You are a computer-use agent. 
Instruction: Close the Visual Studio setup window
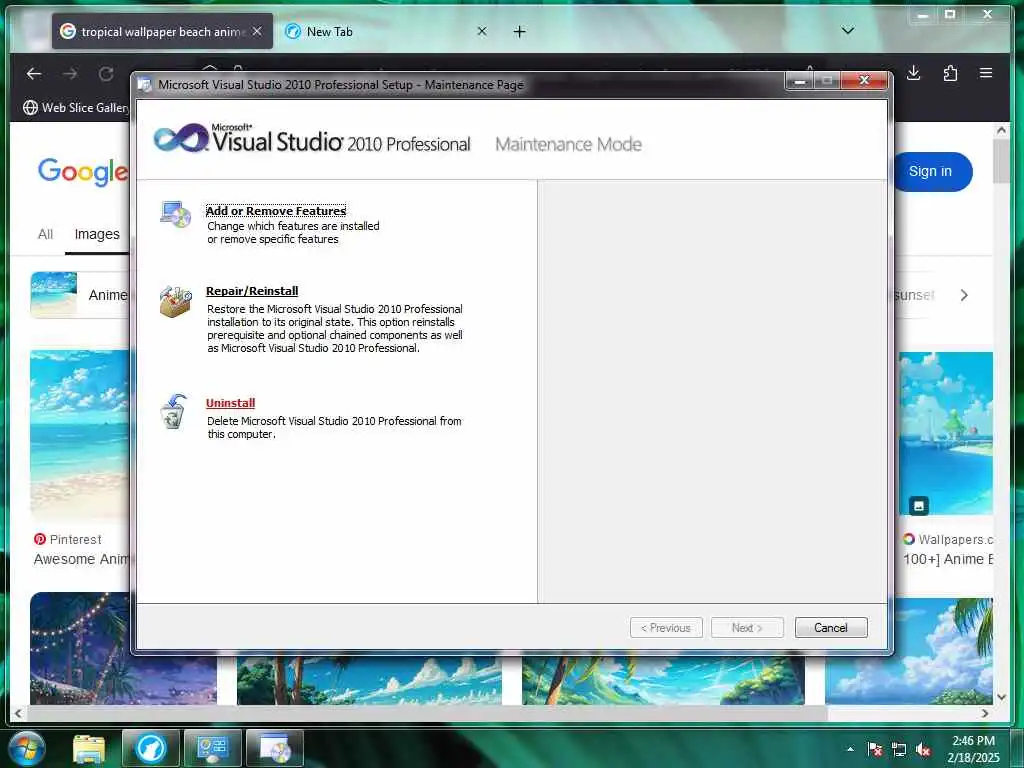(x=865, y=80)
